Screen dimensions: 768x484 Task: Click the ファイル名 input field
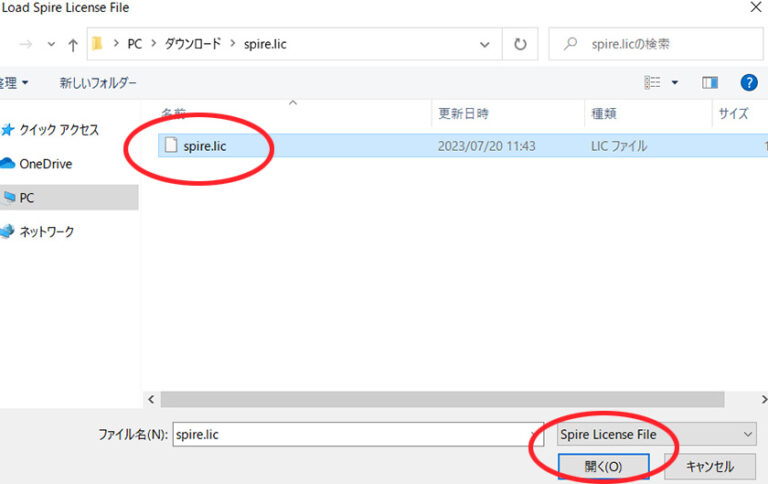point(350,434)
